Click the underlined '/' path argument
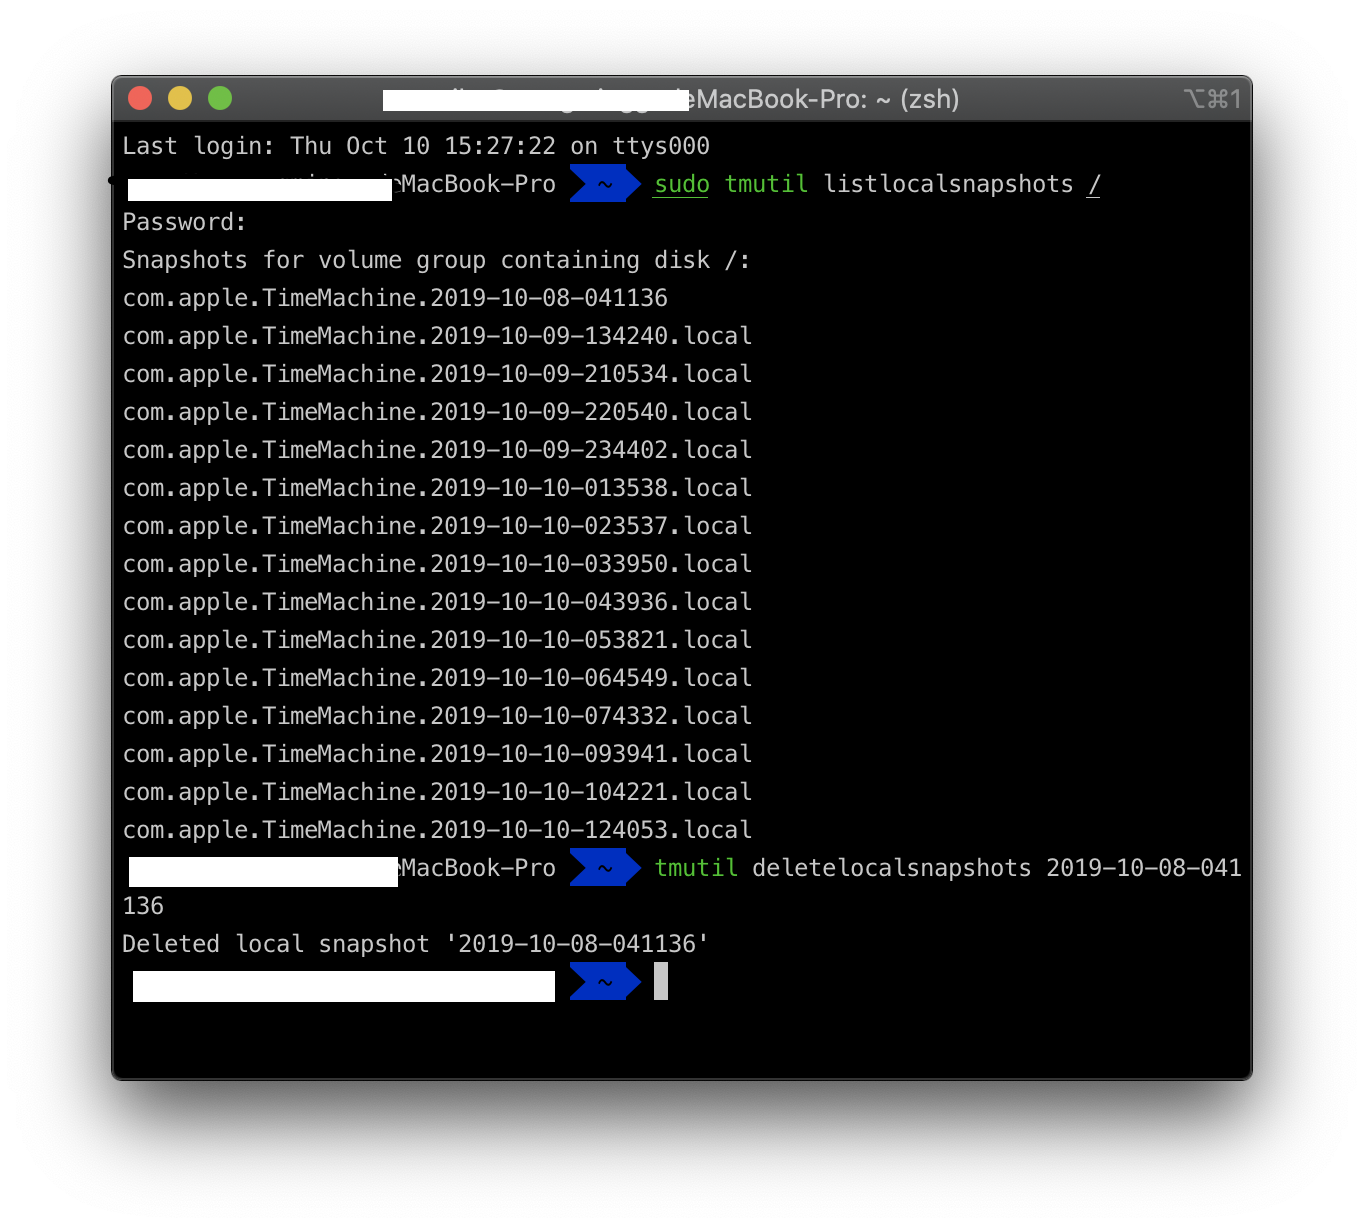 pyautogui.click(x=1094, y=184)
